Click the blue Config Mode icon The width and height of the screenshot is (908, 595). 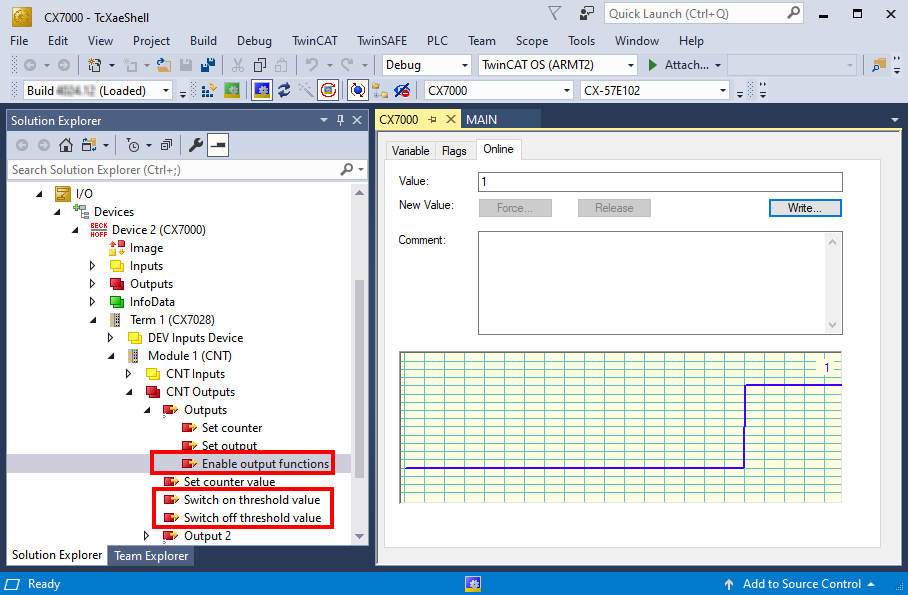click(262, 90)
